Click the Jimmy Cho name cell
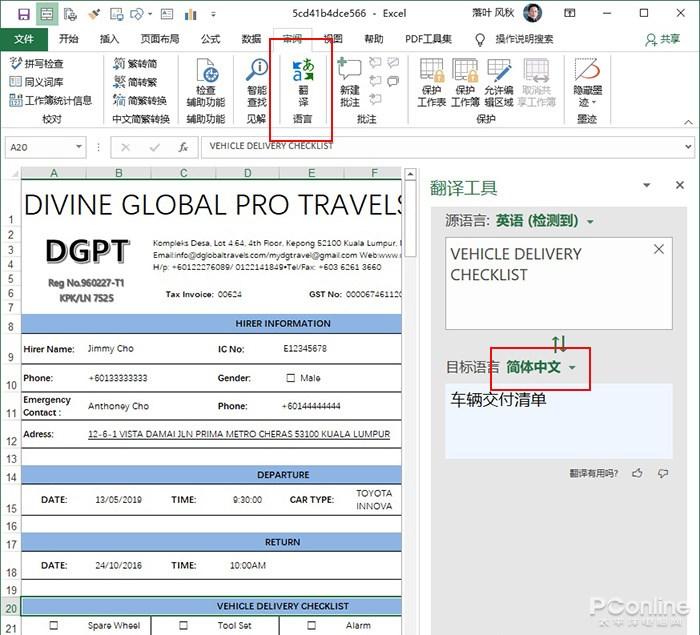This screenshot has width=700, height=635. (110, 349)
